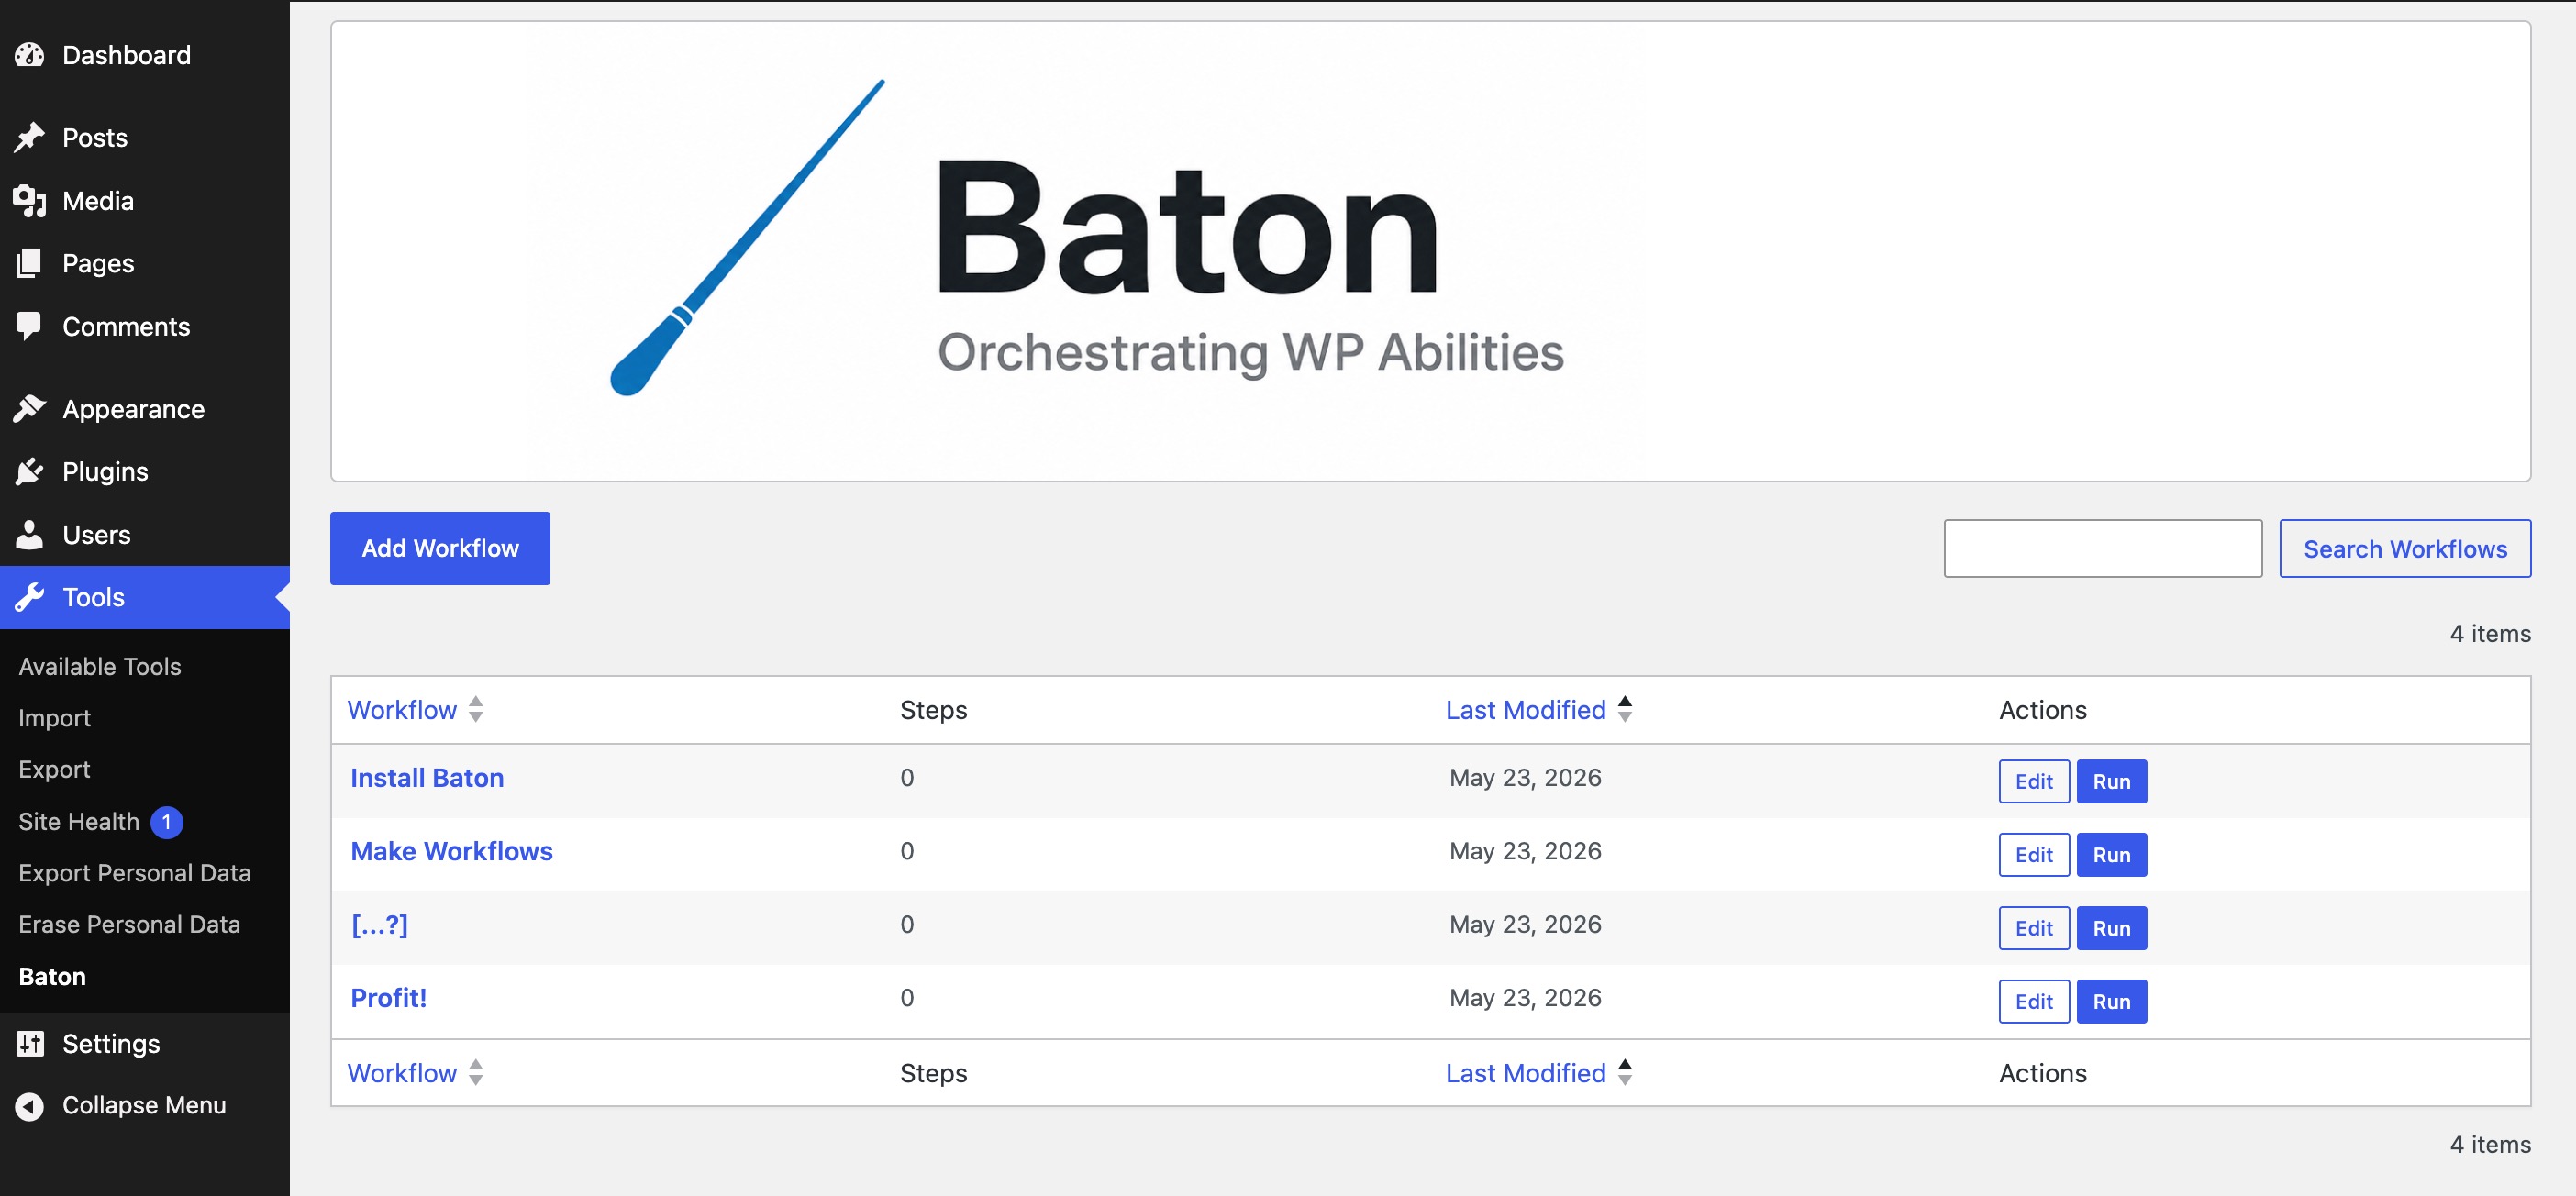
Task: Run the Make Workflows workflow
Action: click(2111, 855)
